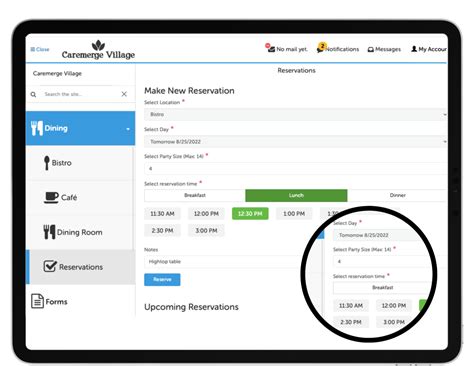Screen dimensions: 474x366
Task: Open the Notifications bell icon
Action: coord(321,48)
